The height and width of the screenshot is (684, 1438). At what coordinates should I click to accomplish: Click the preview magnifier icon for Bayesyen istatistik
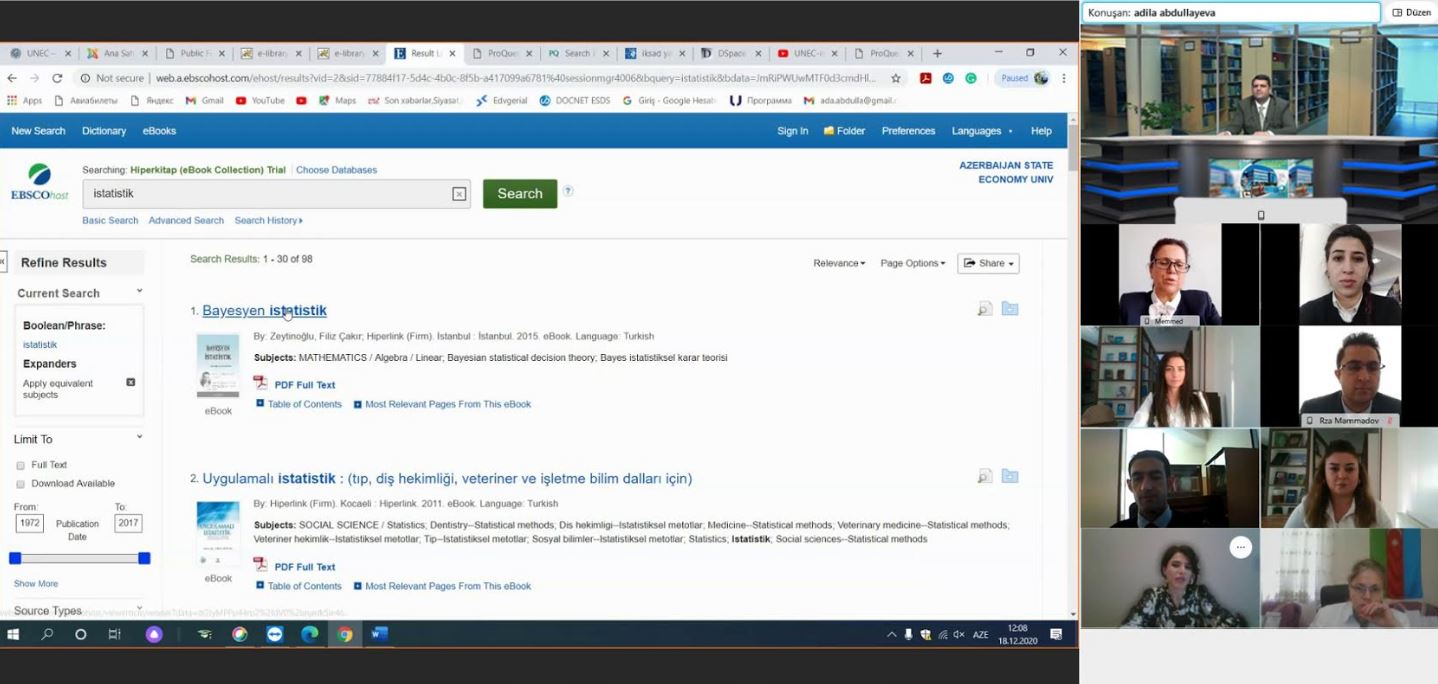[985, 309]
